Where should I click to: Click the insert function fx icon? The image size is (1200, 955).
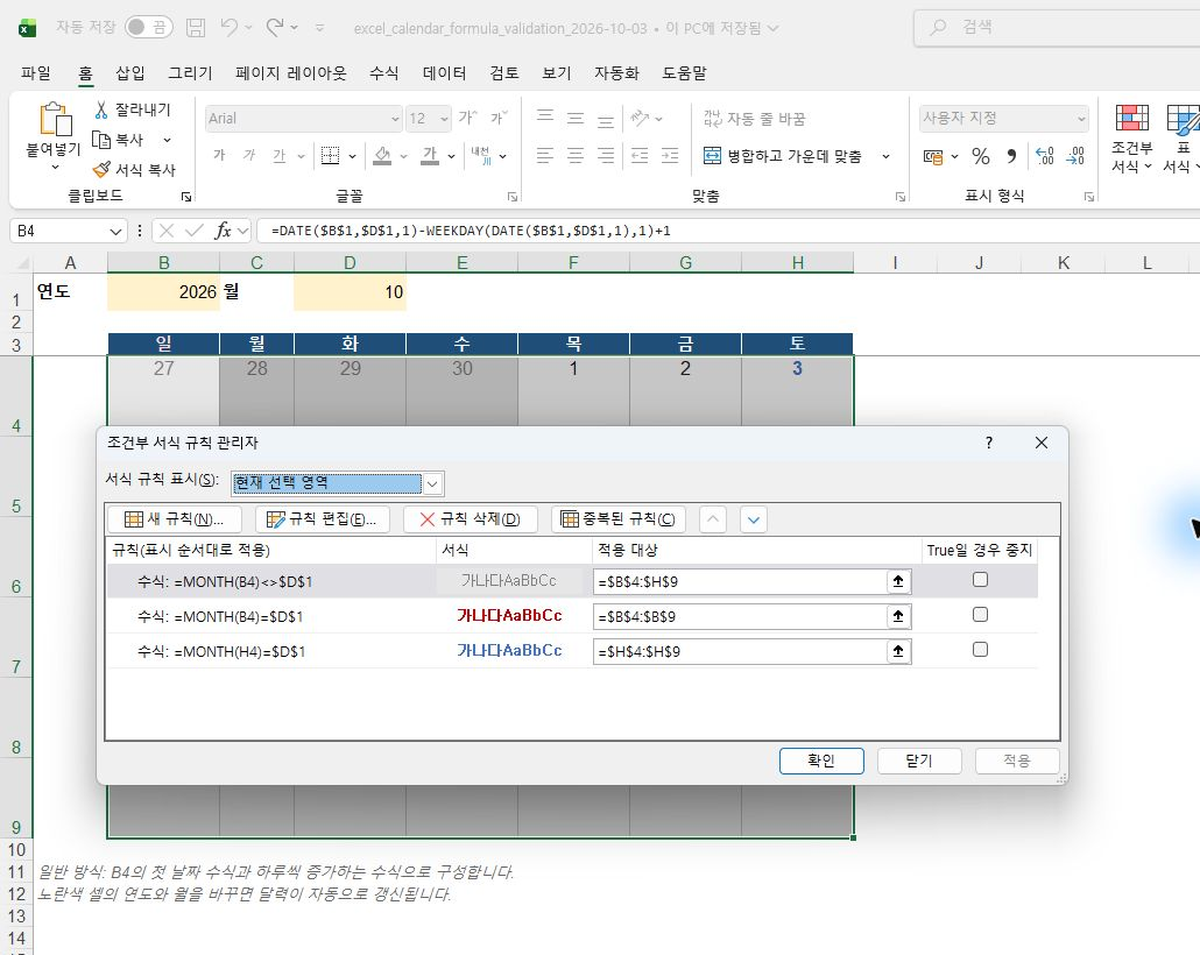click(223, 231)
